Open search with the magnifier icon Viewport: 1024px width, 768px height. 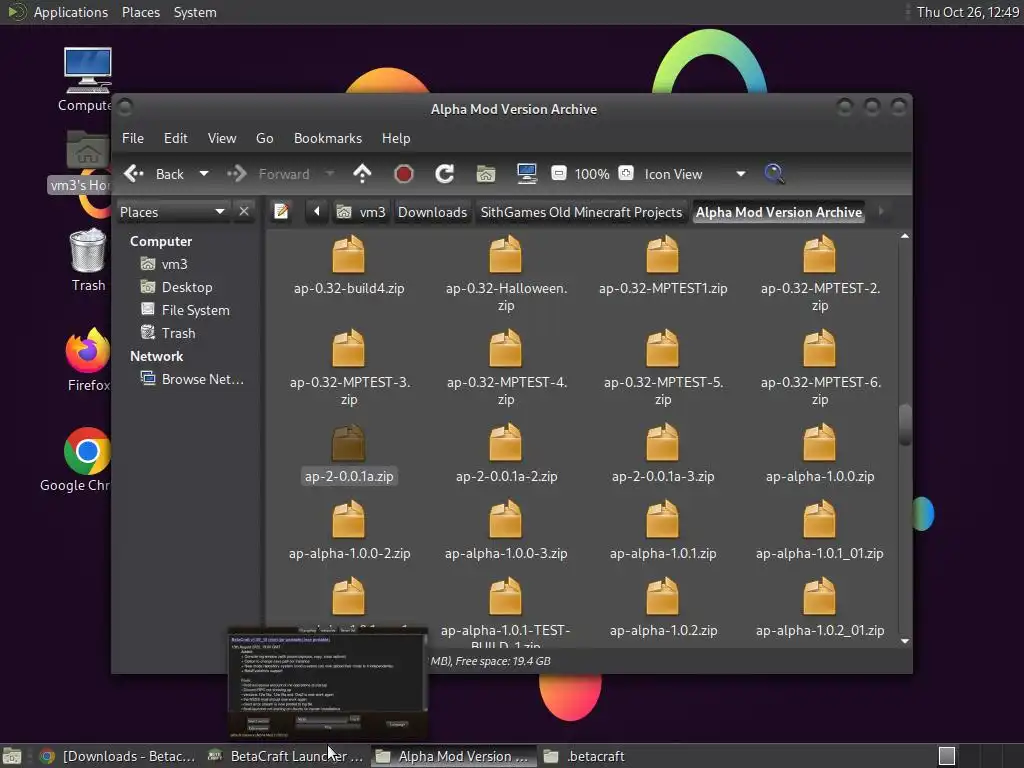(x=774, y=174)
